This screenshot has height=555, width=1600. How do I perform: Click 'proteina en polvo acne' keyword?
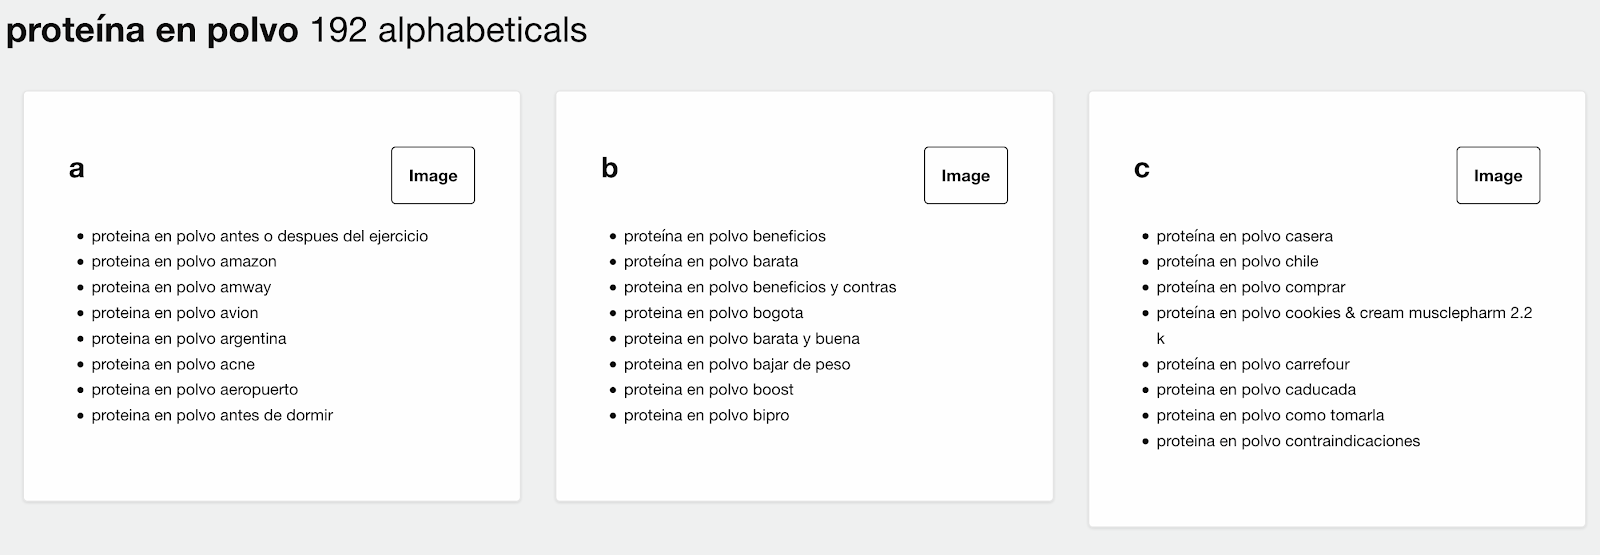(173, 364)
